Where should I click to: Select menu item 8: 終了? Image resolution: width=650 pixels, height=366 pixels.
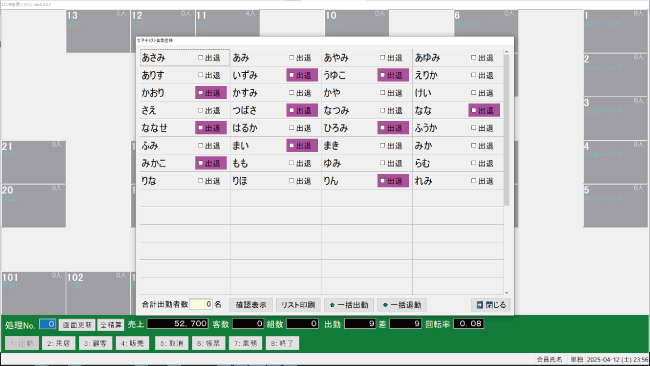[x=282, y=343]
